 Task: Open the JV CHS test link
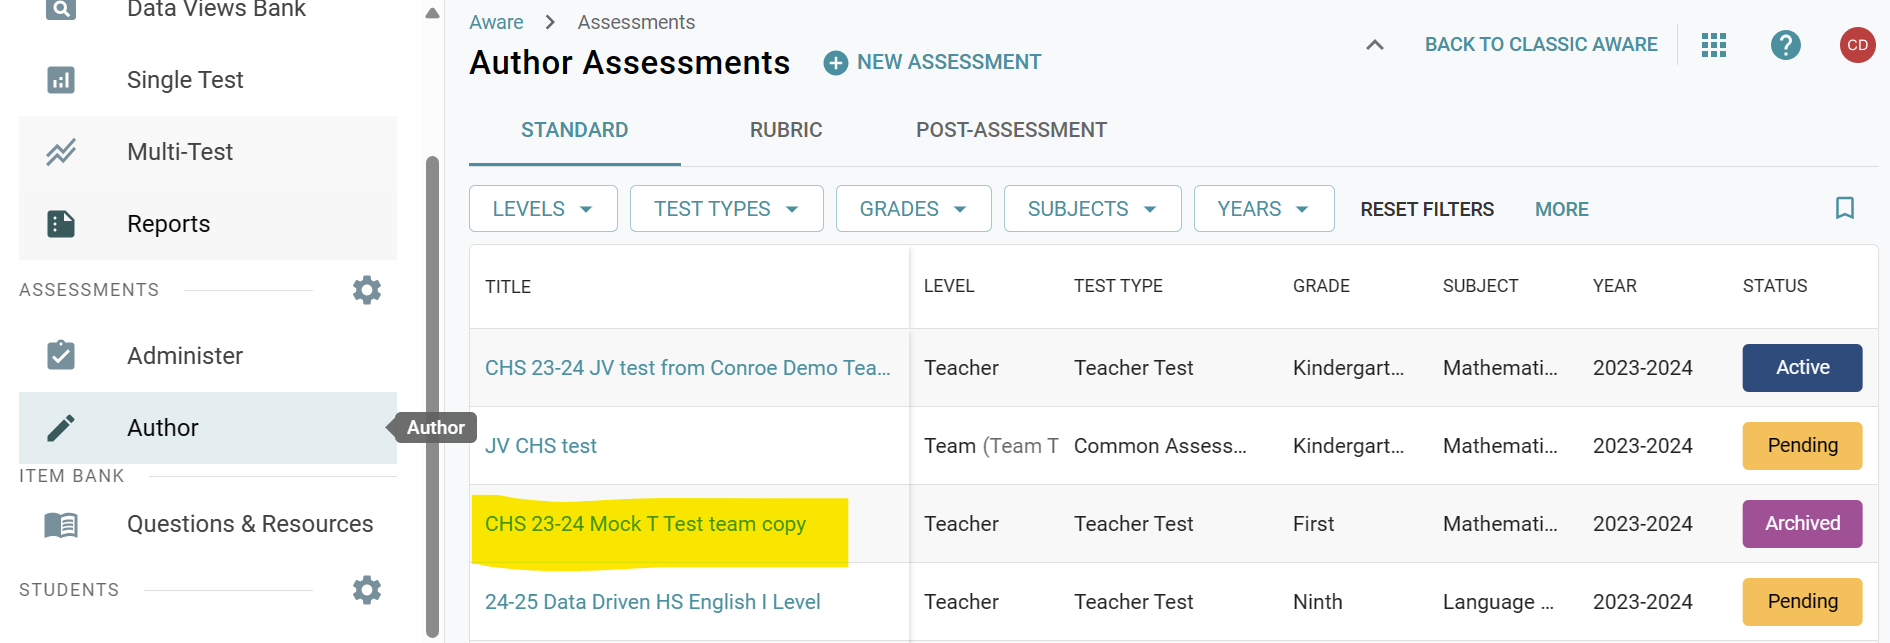(x=541, y=446)
